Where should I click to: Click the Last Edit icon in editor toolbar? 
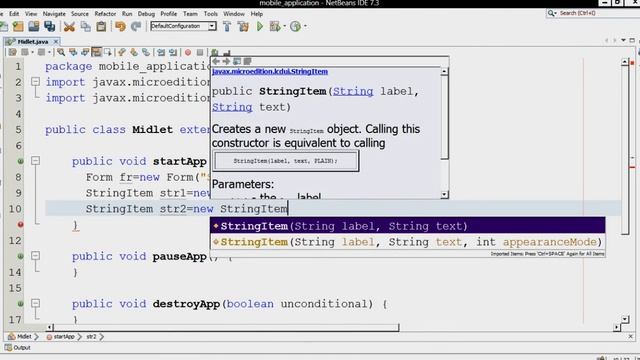[12, 52]
